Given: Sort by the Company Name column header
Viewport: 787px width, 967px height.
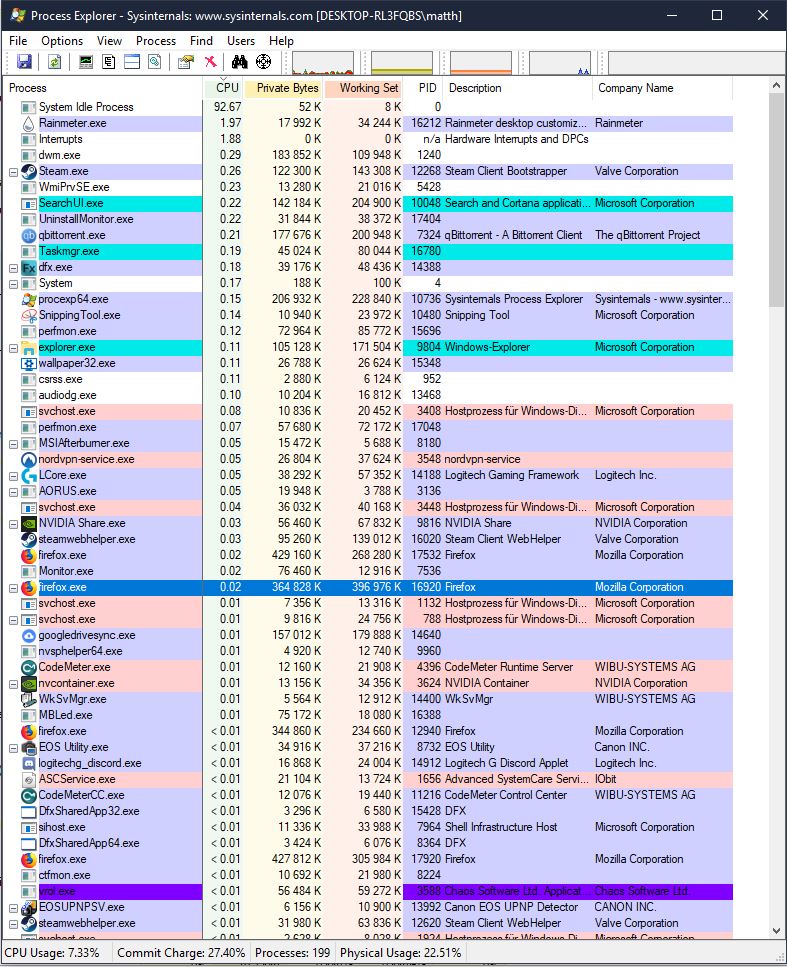Looking at the screenshot, I should pos(663,88).
